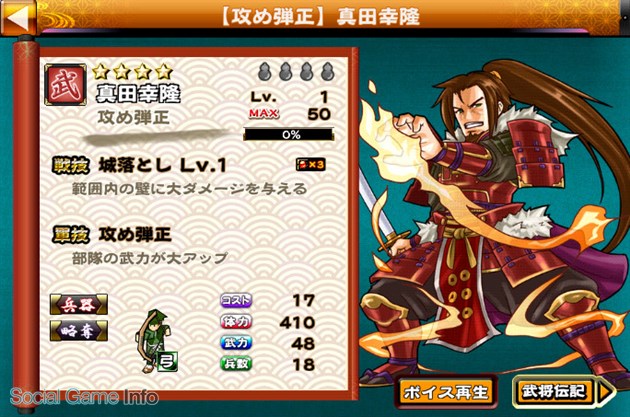Tap the red 武 type emblem
Viewport: 630px width, 417px height.
click(x=65, y=84)
